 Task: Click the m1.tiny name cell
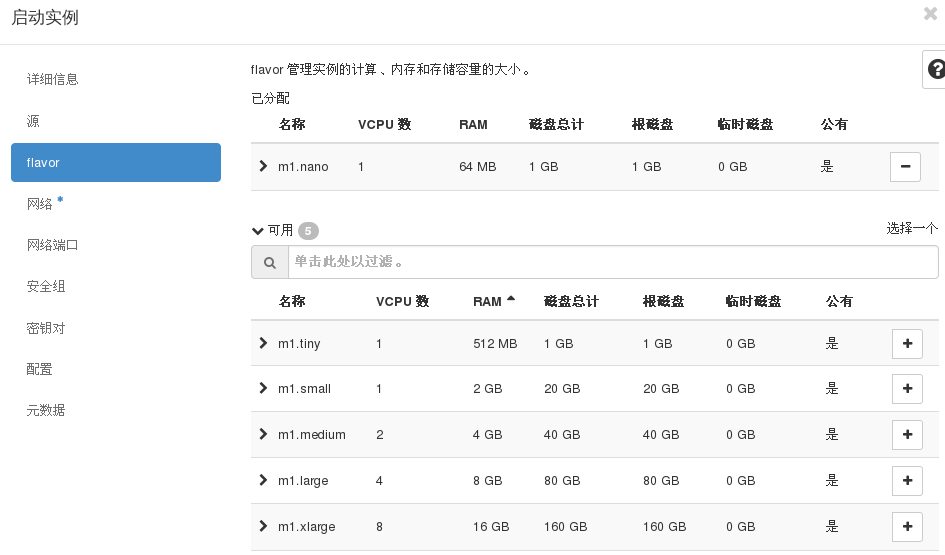pos(299,343)
